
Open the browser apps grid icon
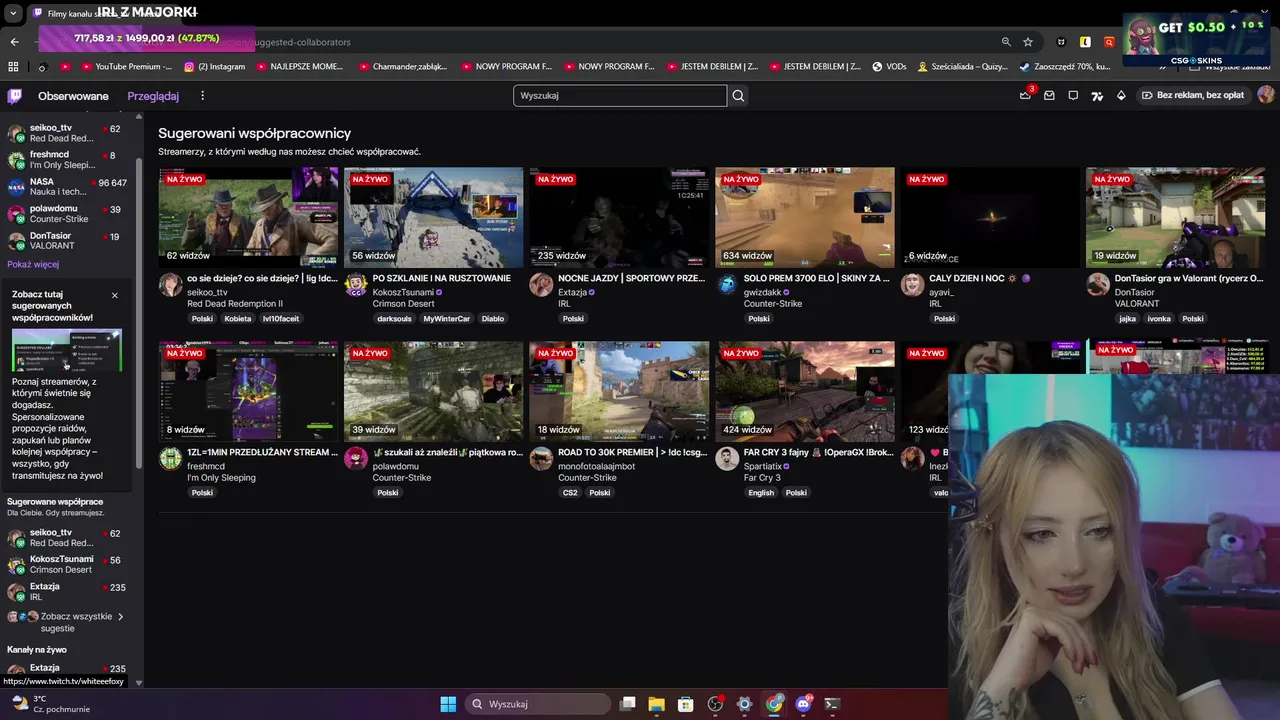pyautogui.click(x=13, y=67)
